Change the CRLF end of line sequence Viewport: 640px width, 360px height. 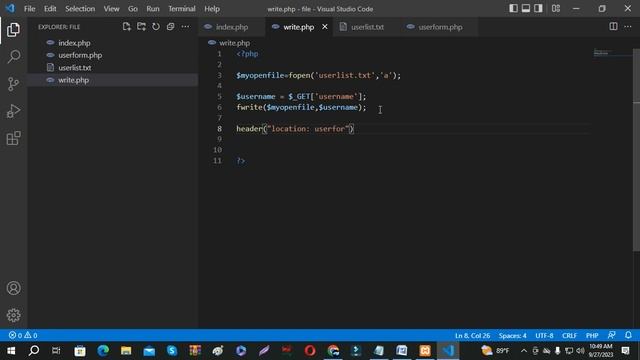tap(569, 336)
